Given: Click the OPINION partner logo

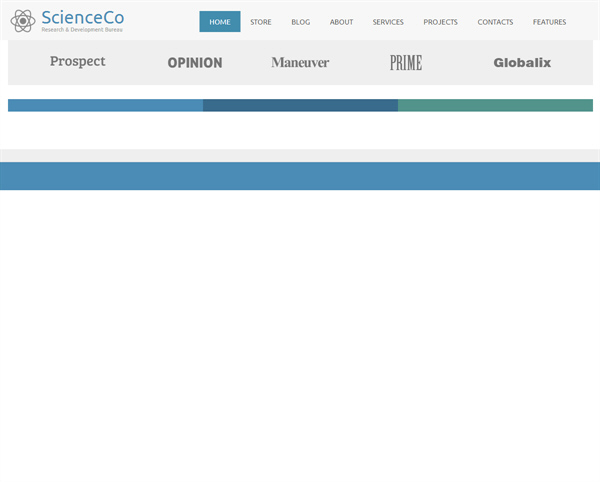Looking at the screenshot, I should (195, 63).
